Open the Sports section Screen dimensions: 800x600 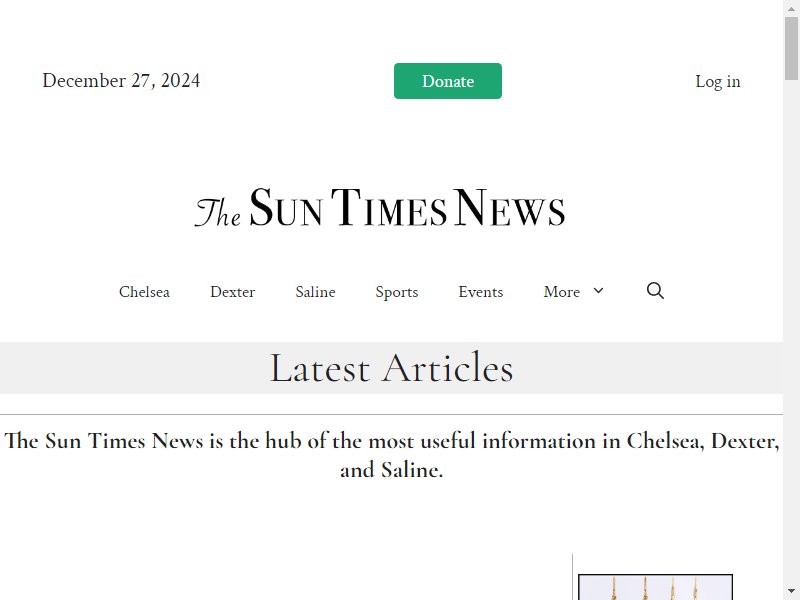point(396,292)
